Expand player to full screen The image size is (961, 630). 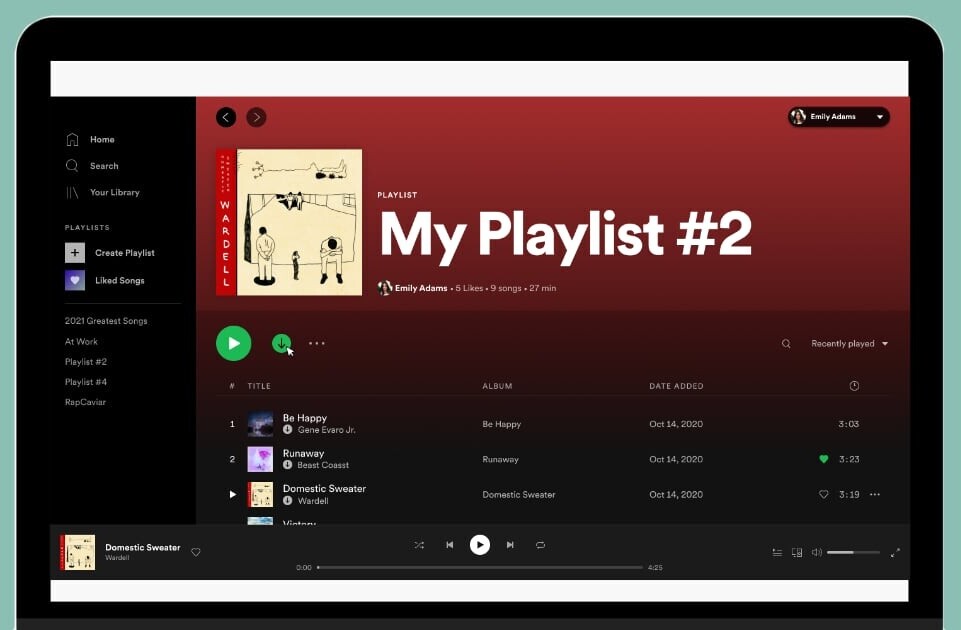(895, 552)
